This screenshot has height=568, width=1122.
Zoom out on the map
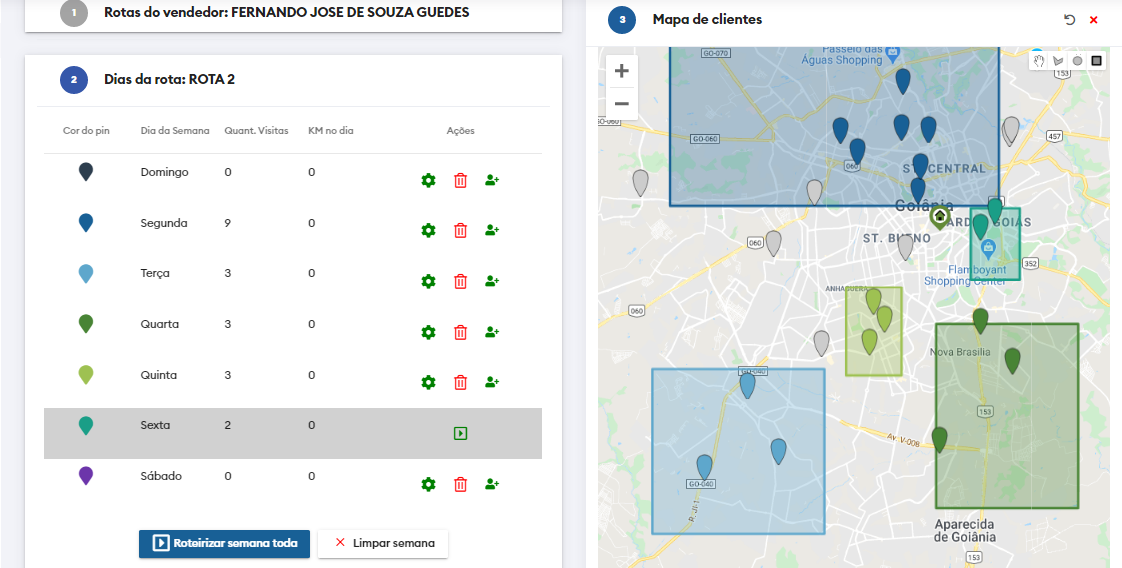[x=622, y=104]
